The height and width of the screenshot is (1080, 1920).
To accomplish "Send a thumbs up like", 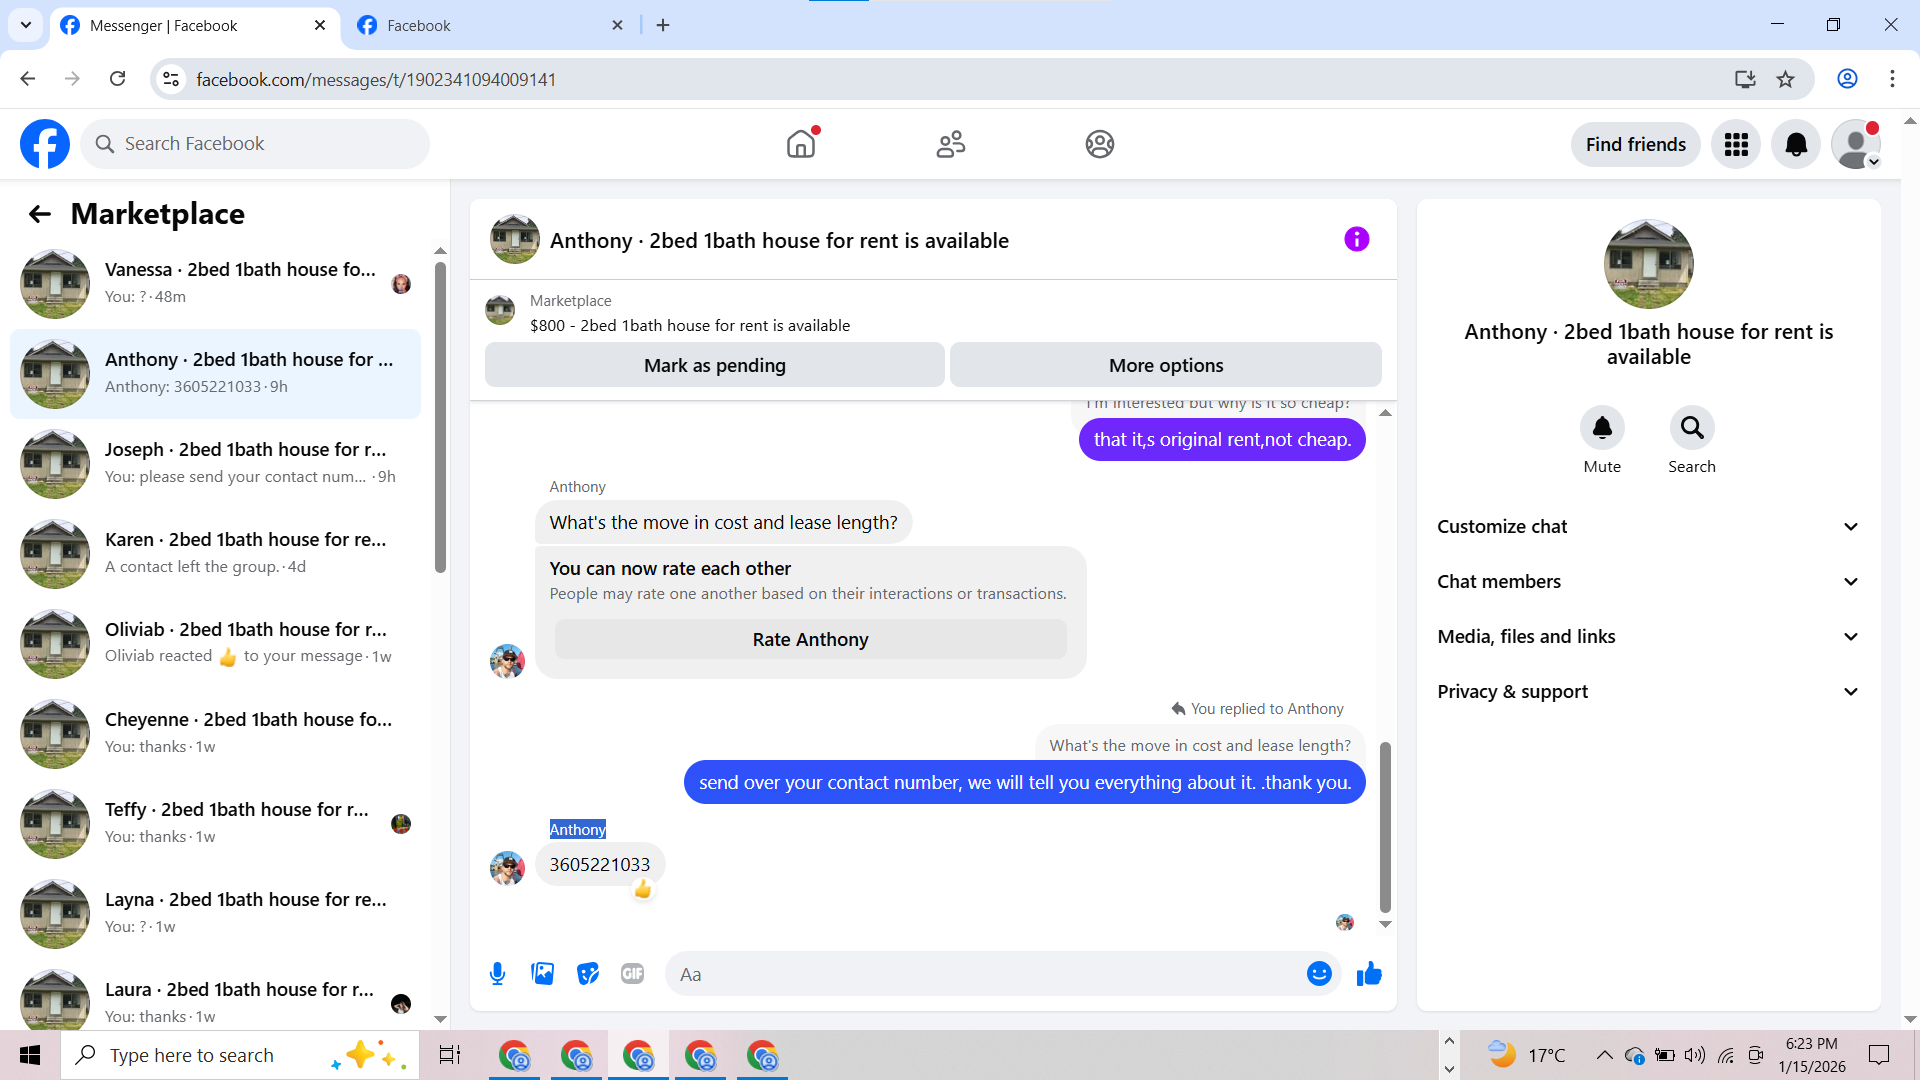I will (1369, 974).
